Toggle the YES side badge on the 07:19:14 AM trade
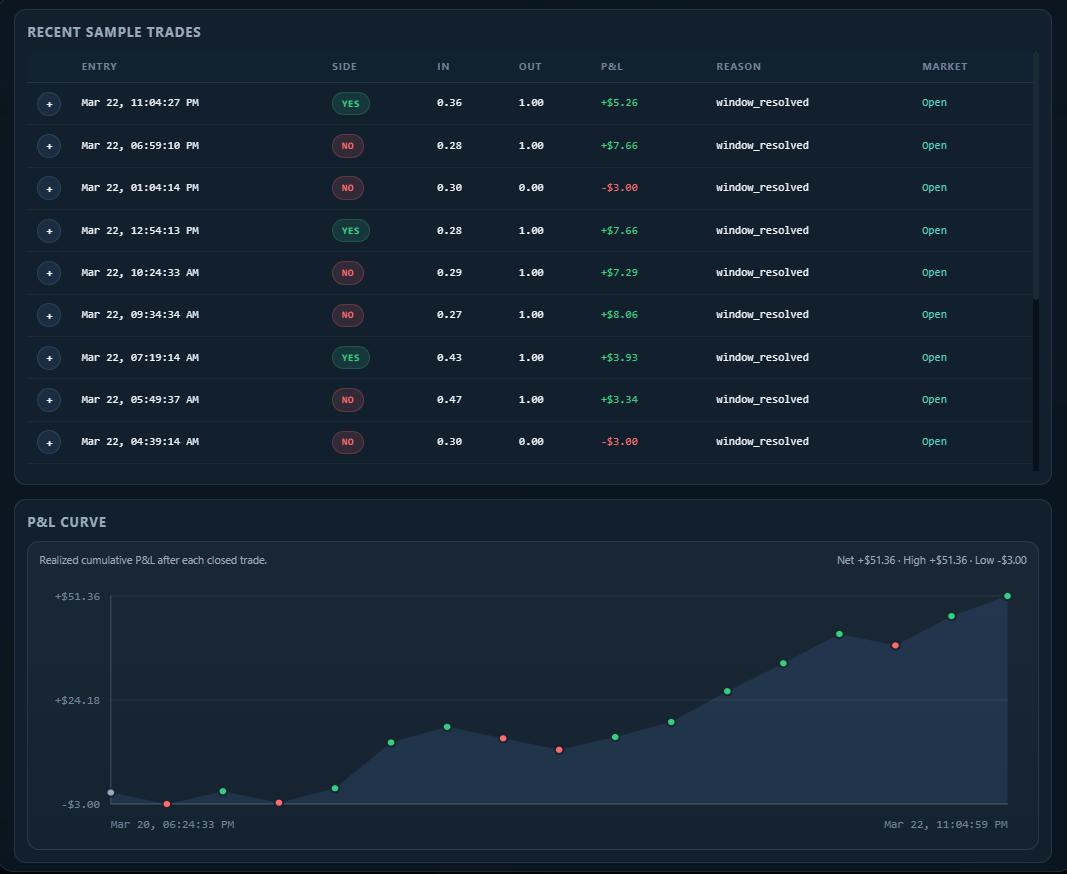 point(350,357)
